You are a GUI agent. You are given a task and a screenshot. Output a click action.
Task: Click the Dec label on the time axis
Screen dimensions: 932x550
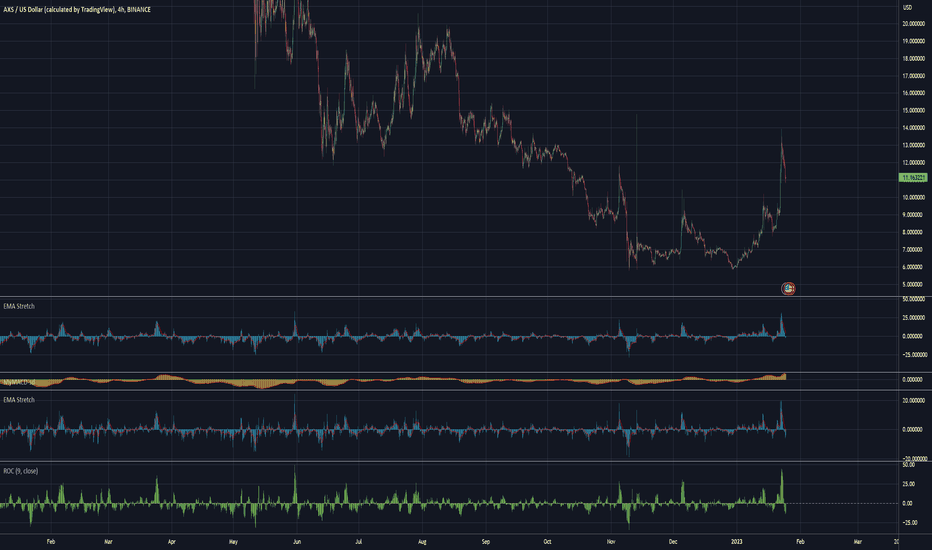[x=673, y=542]
